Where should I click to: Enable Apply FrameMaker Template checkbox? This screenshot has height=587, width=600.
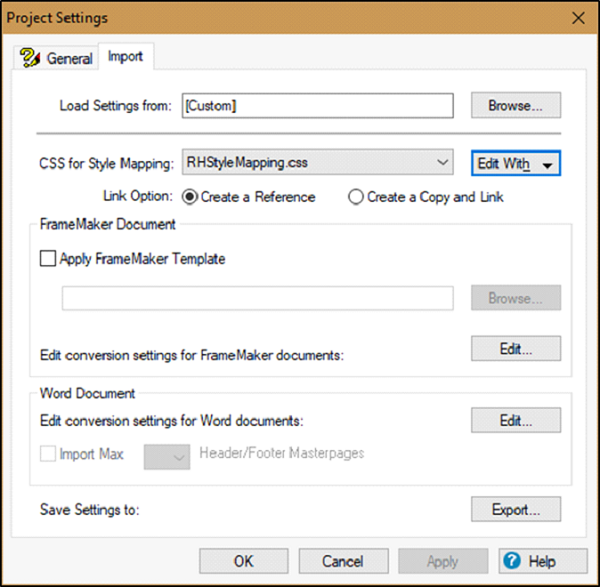click(47, 259)
